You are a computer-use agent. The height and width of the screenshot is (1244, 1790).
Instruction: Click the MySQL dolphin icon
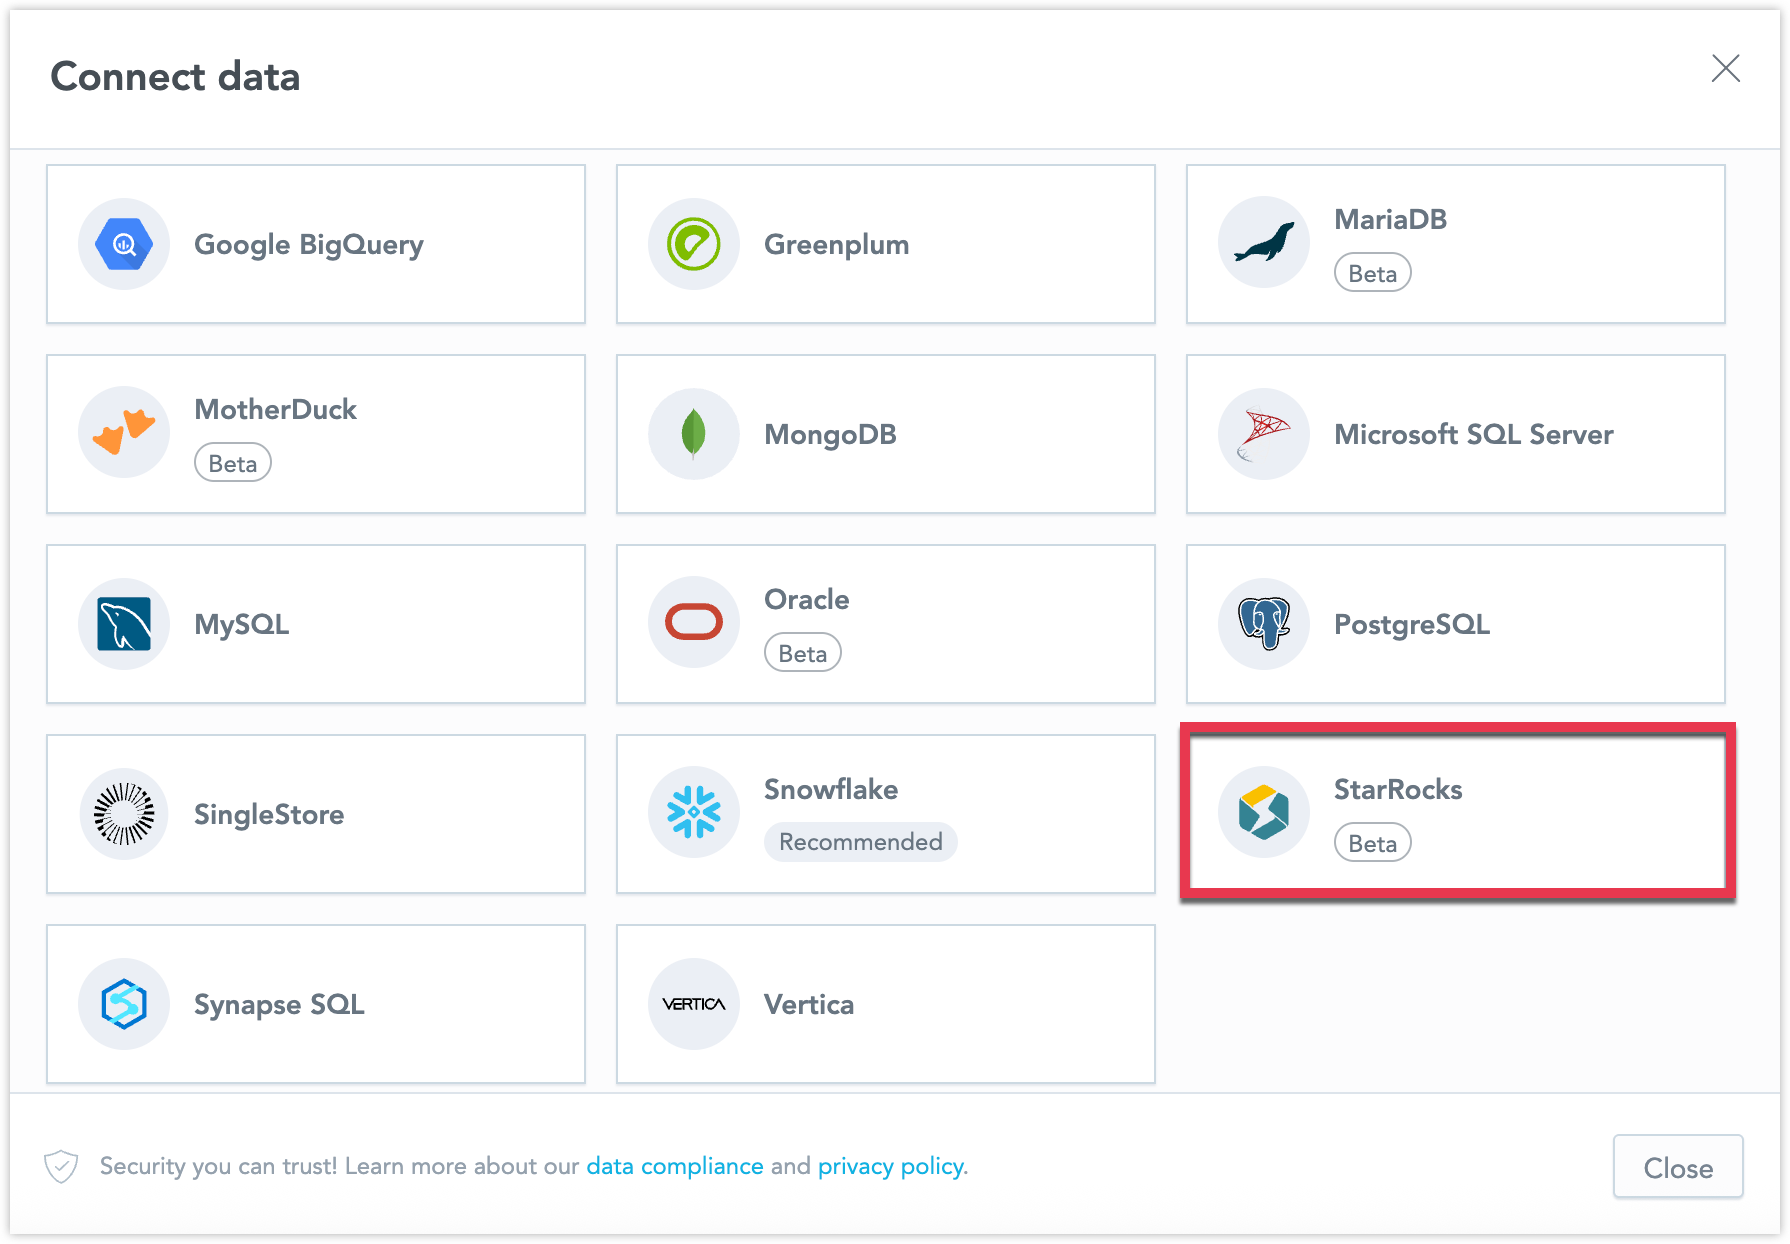124,624
